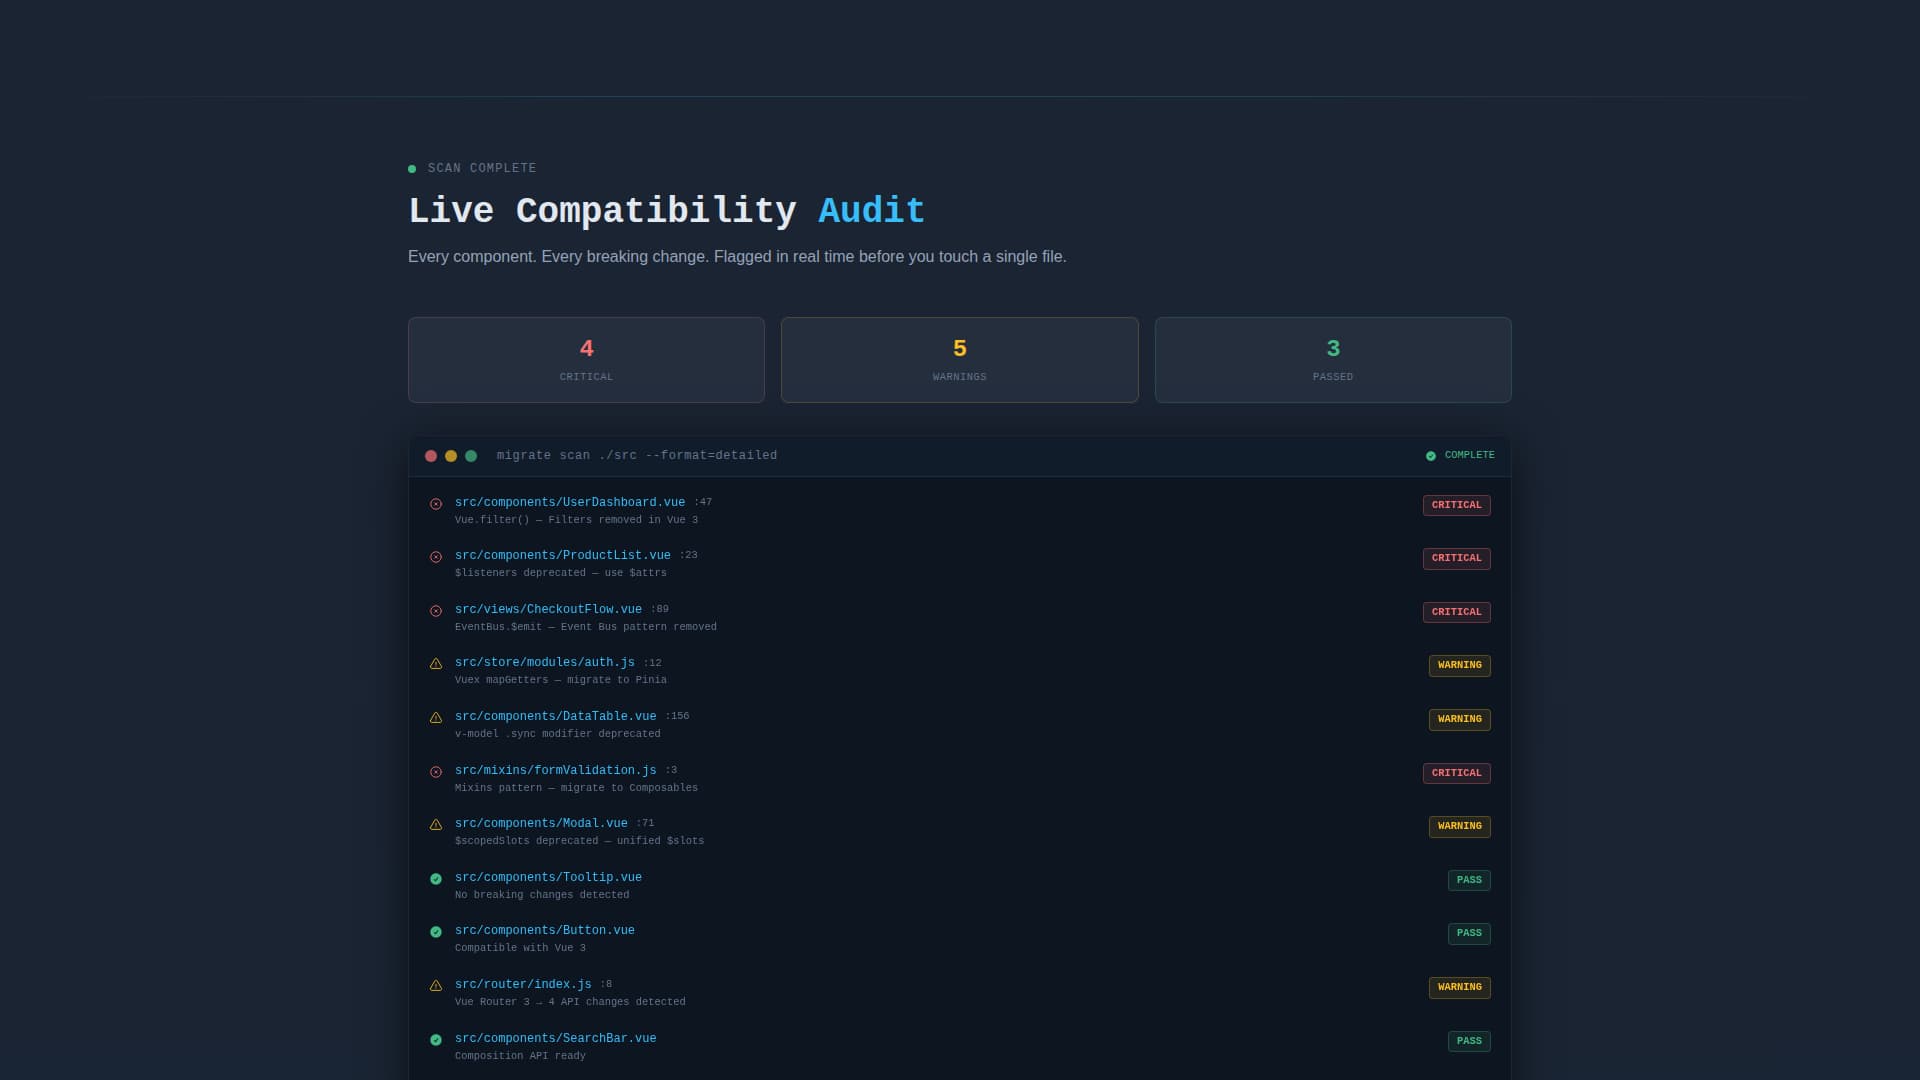Click the warning triangle icon beside DataTable.vue
Viewport: 1920px width, 1080px height.
click(436, 718)
